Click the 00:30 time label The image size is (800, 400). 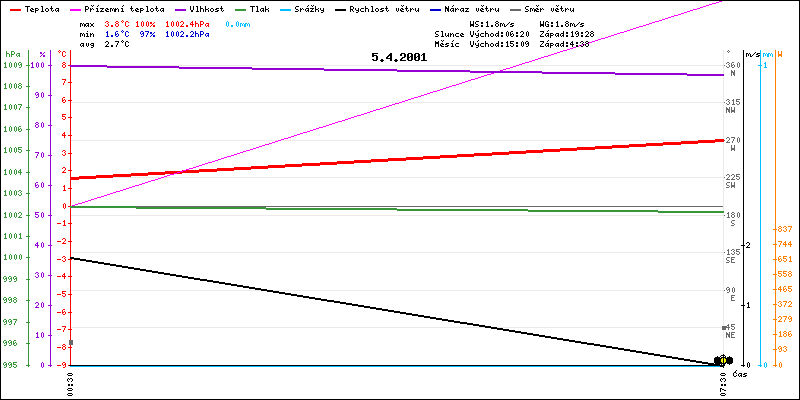71,384
